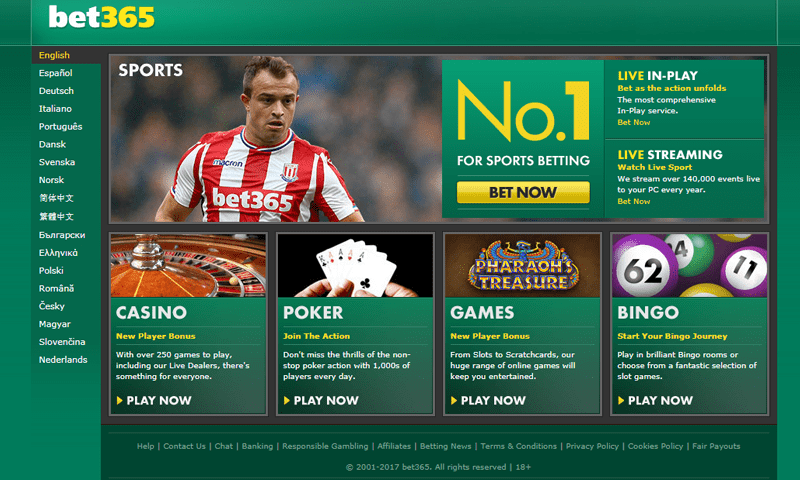
Task: Select Deutsch in the language list
Action: point(56,91)
